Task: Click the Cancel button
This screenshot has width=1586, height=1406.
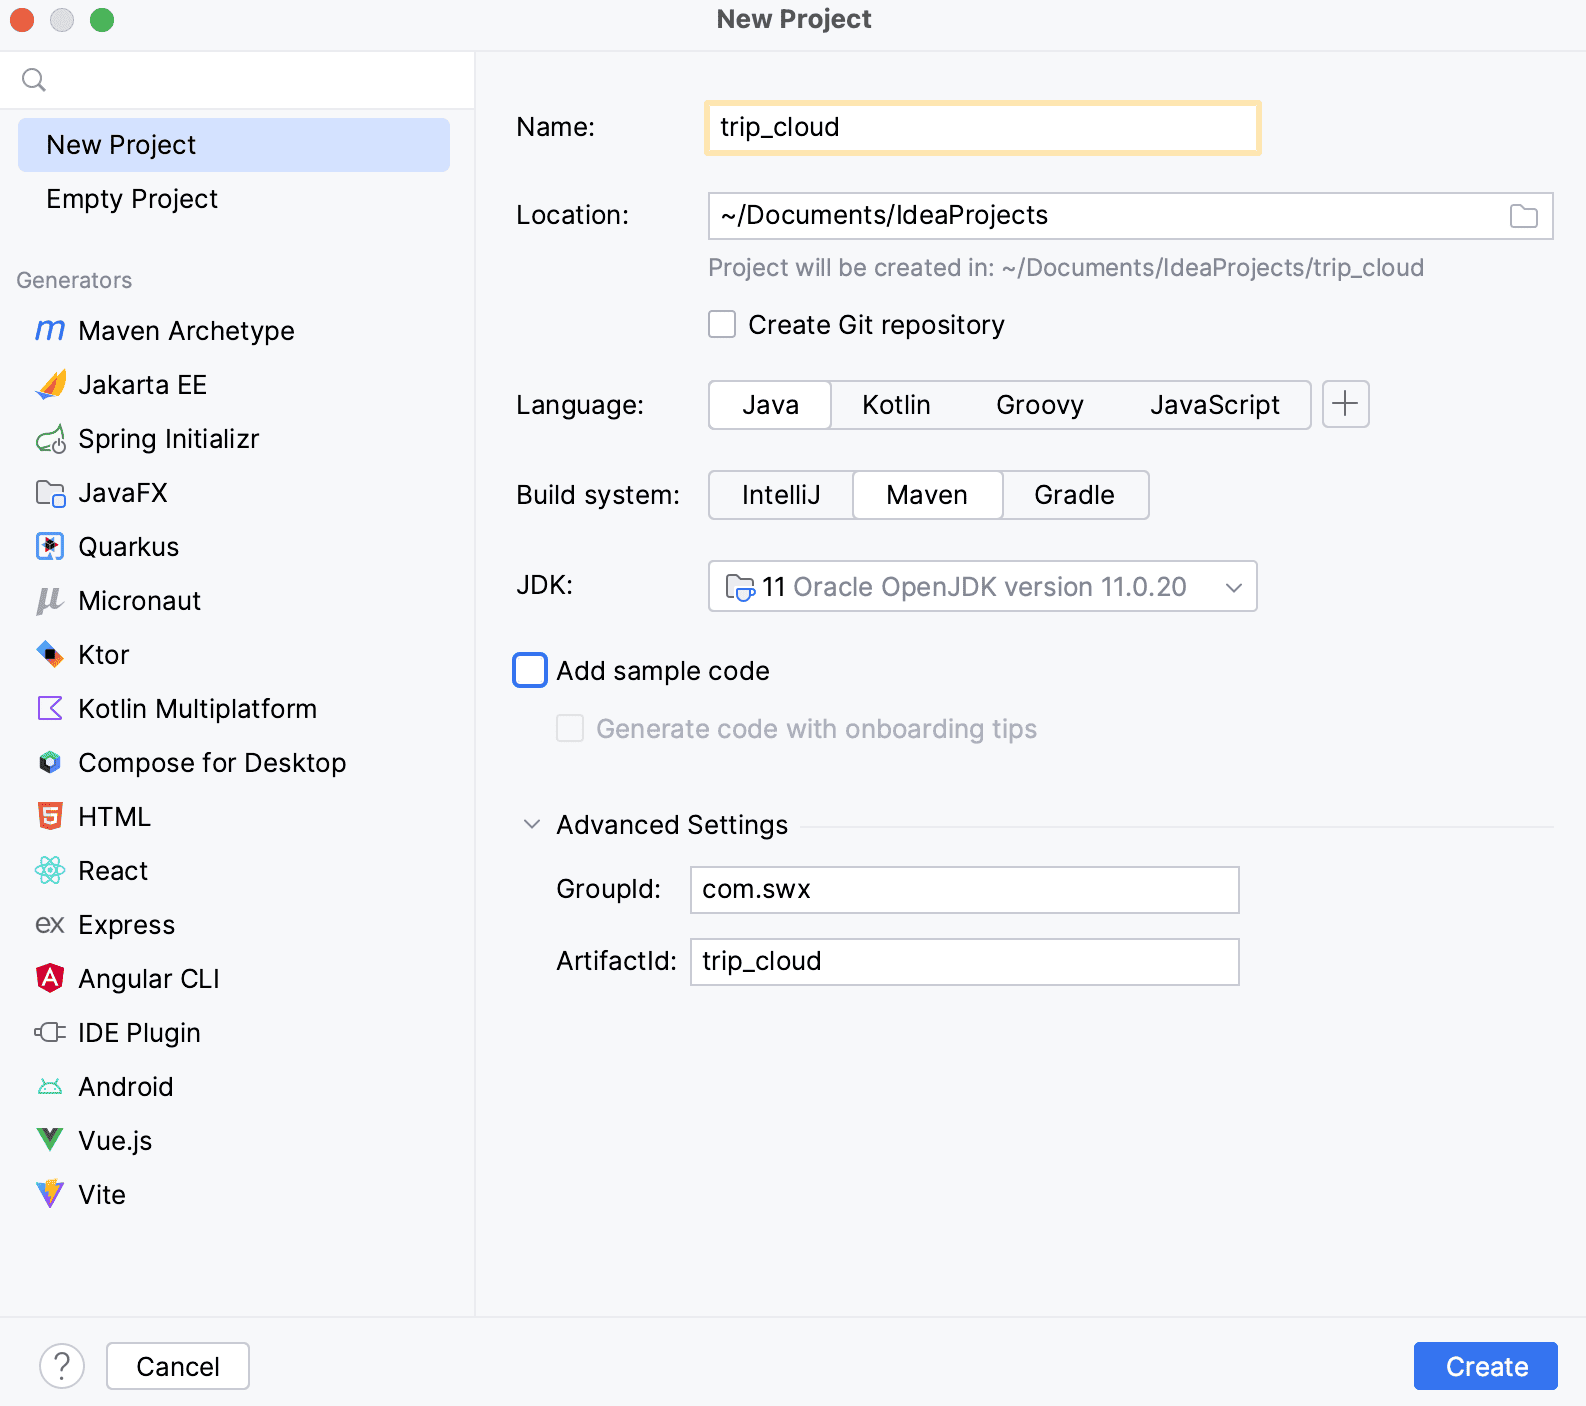Action: click(178, 1366)
